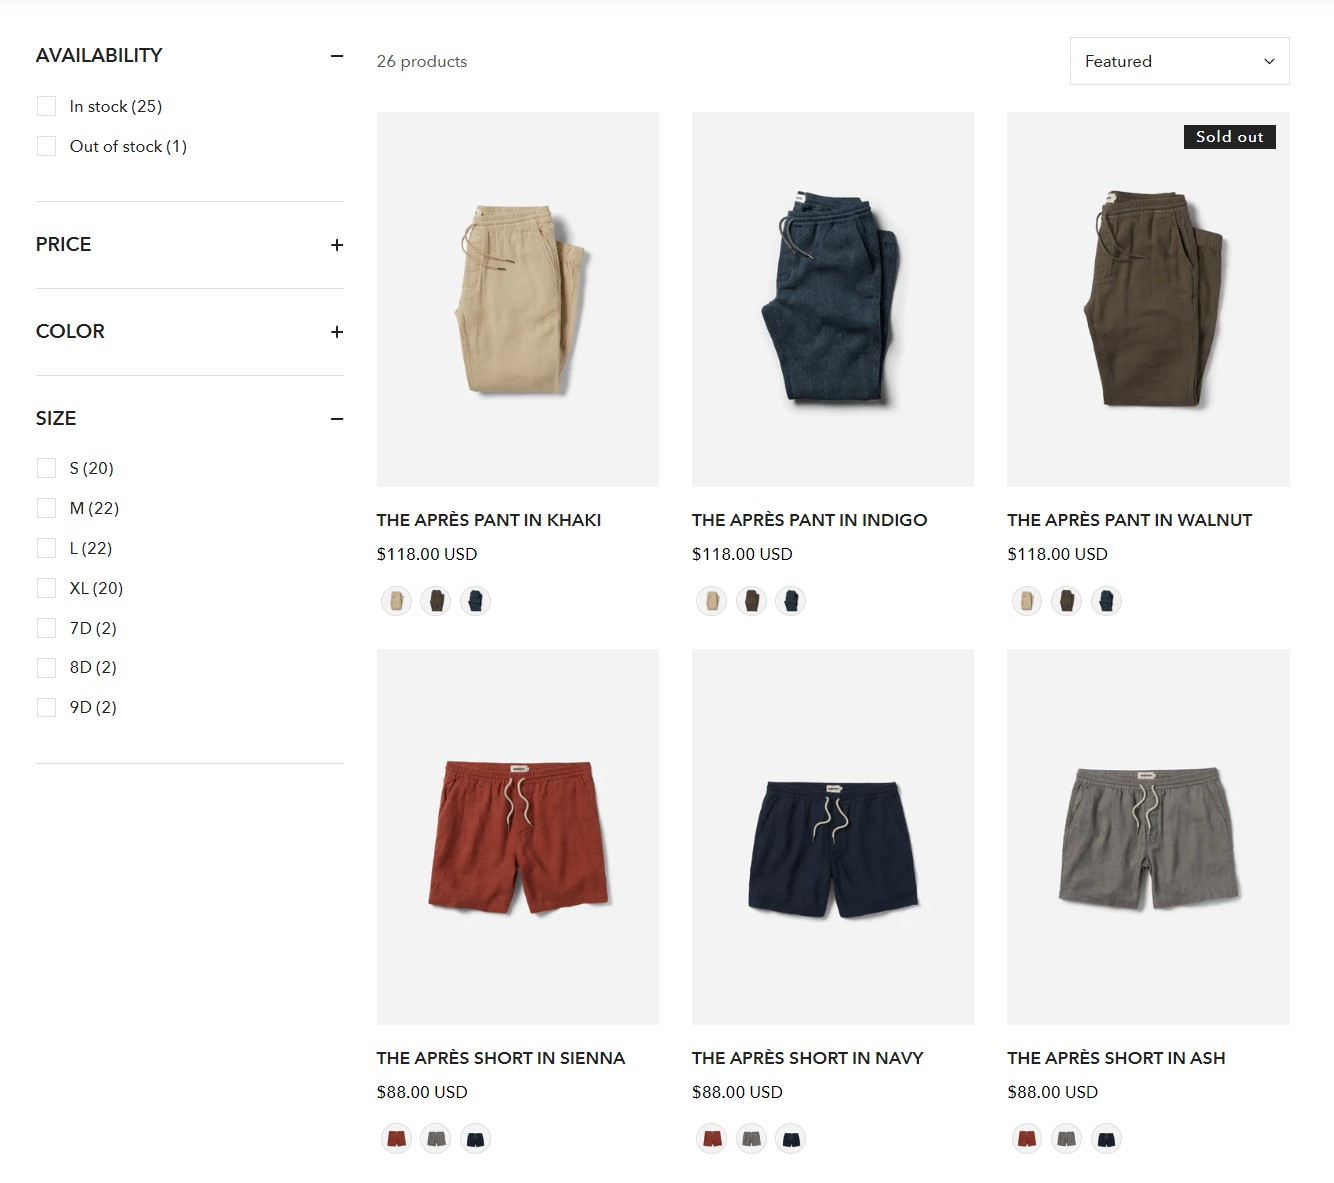
Task: Check the size XL filter
Action: click(x=46, y=587)
